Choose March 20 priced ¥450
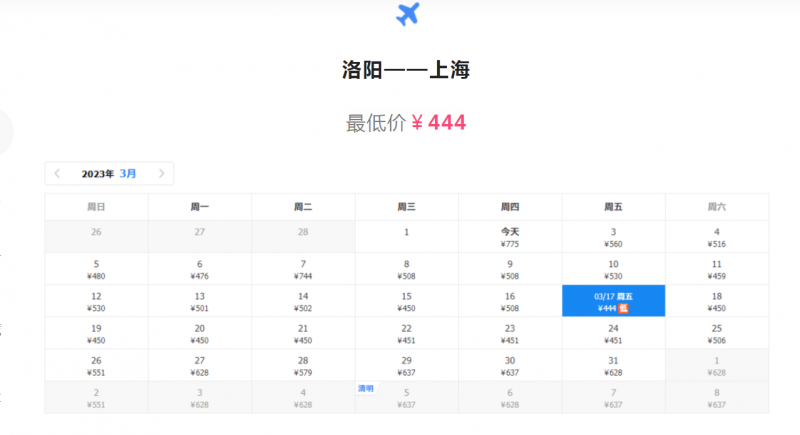The image size is (800, 435). click(x=200, y=333)
